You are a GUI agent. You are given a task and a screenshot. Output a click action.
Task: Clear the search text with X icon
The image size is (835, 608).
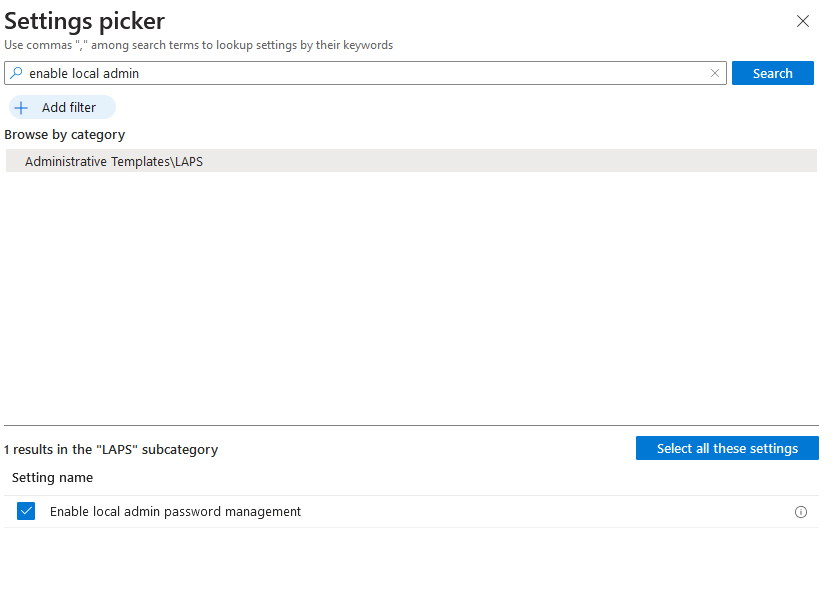pos(715,73)
